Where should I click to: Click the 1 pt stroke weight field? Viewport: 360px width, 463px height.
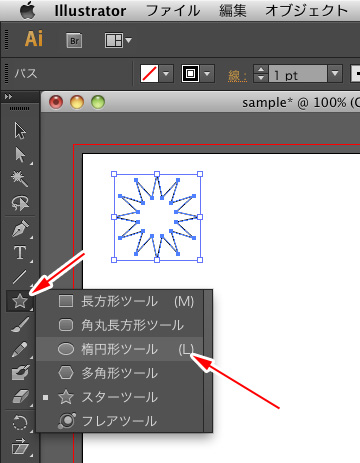[x=298, y=74]
